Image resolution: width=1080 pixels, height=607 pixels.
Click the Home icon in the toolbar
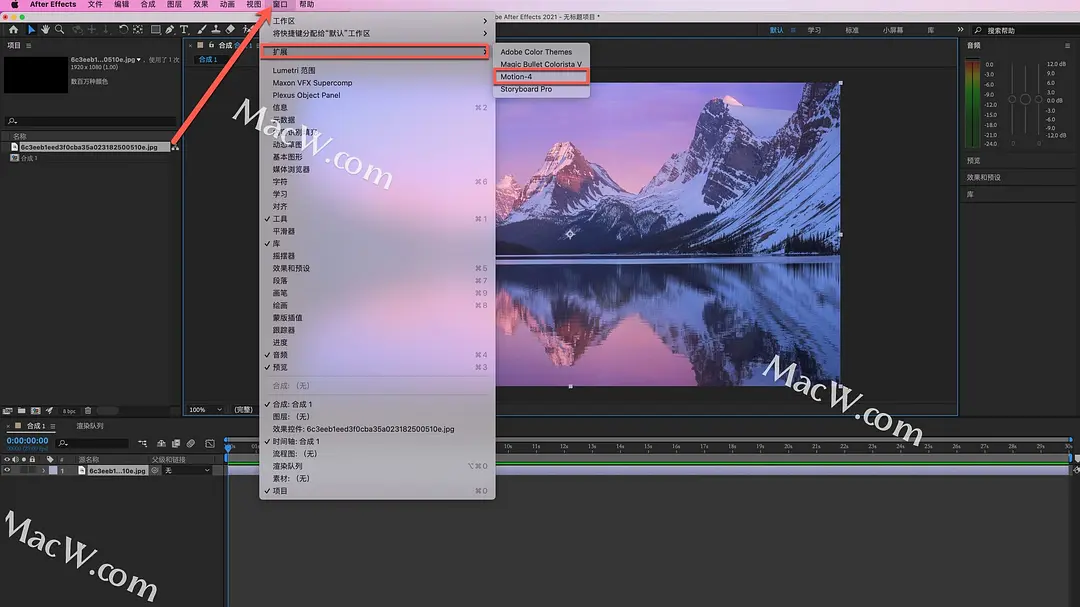14,29
